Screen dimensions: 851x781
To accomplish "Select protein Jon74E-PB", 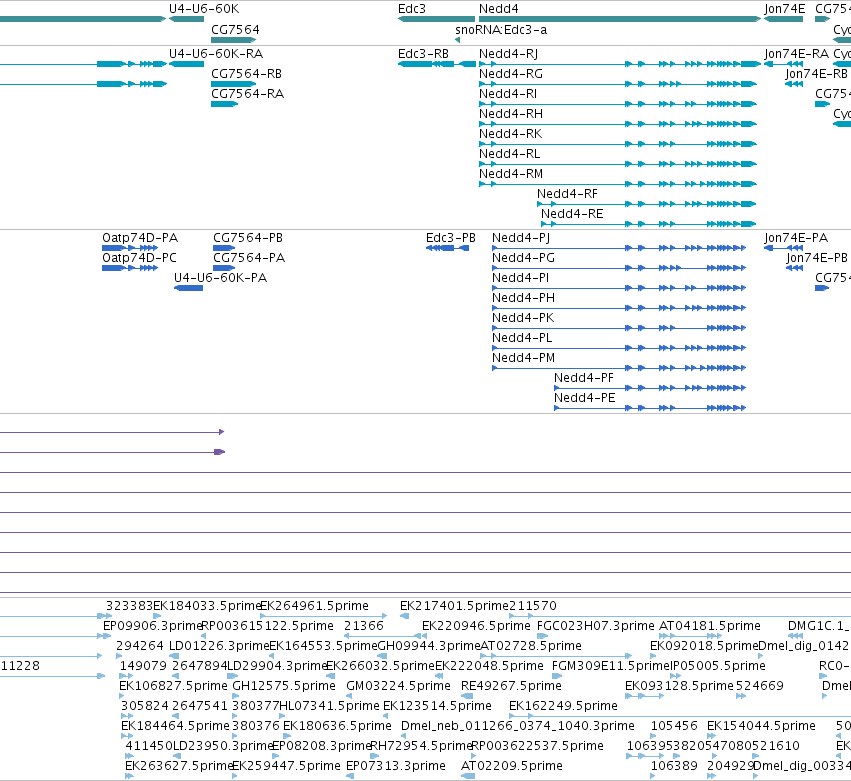I will 795,268.
